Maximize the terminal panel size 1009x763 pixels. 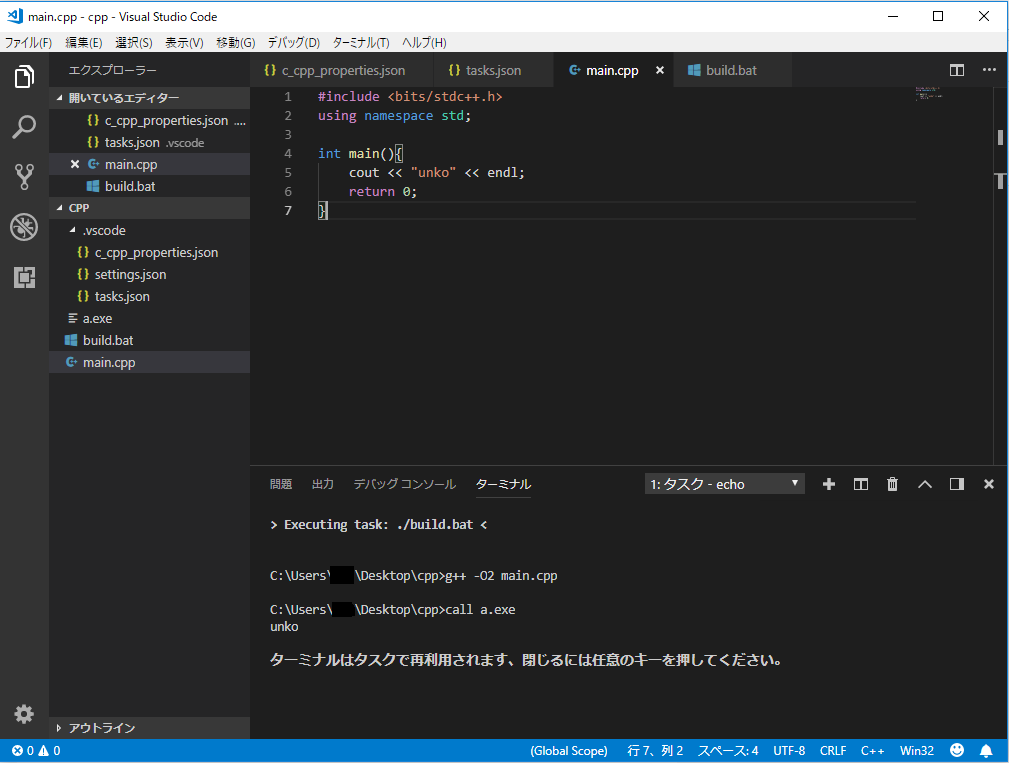925,484
